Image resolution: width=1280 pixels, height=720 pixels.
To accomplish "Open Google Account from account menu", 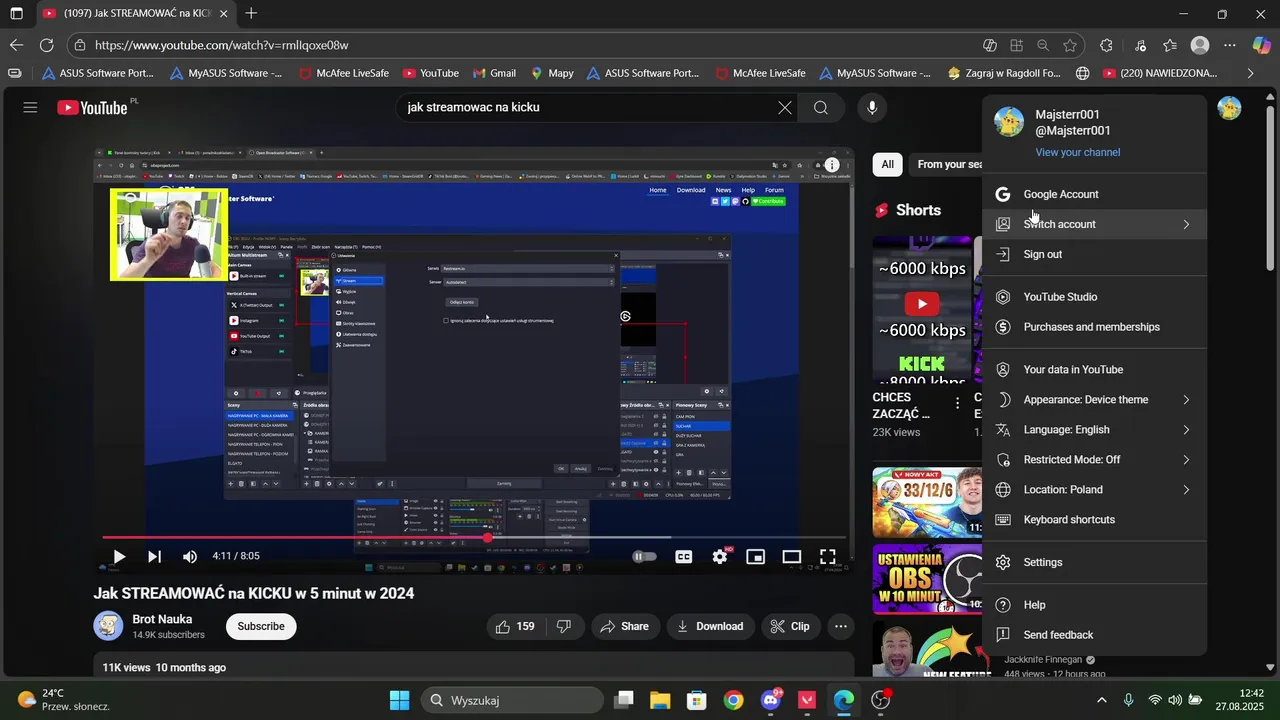I will coord(1094,194).
